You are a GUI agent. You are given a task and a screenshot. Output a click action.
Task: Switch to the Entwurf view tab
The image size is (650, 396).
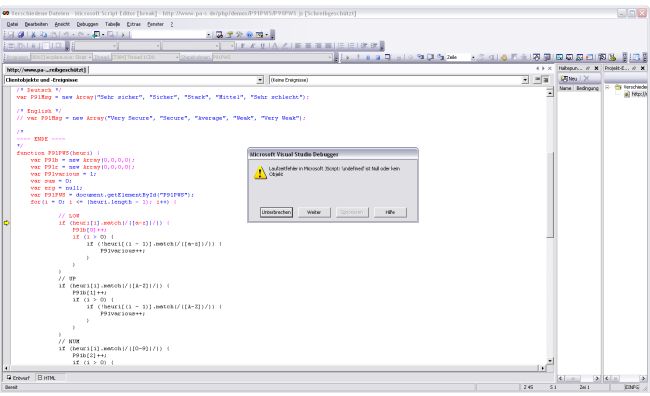coord(18,378)
